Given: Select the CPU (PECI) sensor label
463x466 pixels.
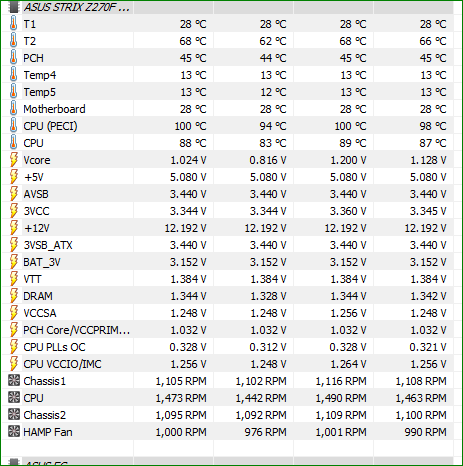Looking at the screenshot, I should pyautogui.click(x=50, y=126).
